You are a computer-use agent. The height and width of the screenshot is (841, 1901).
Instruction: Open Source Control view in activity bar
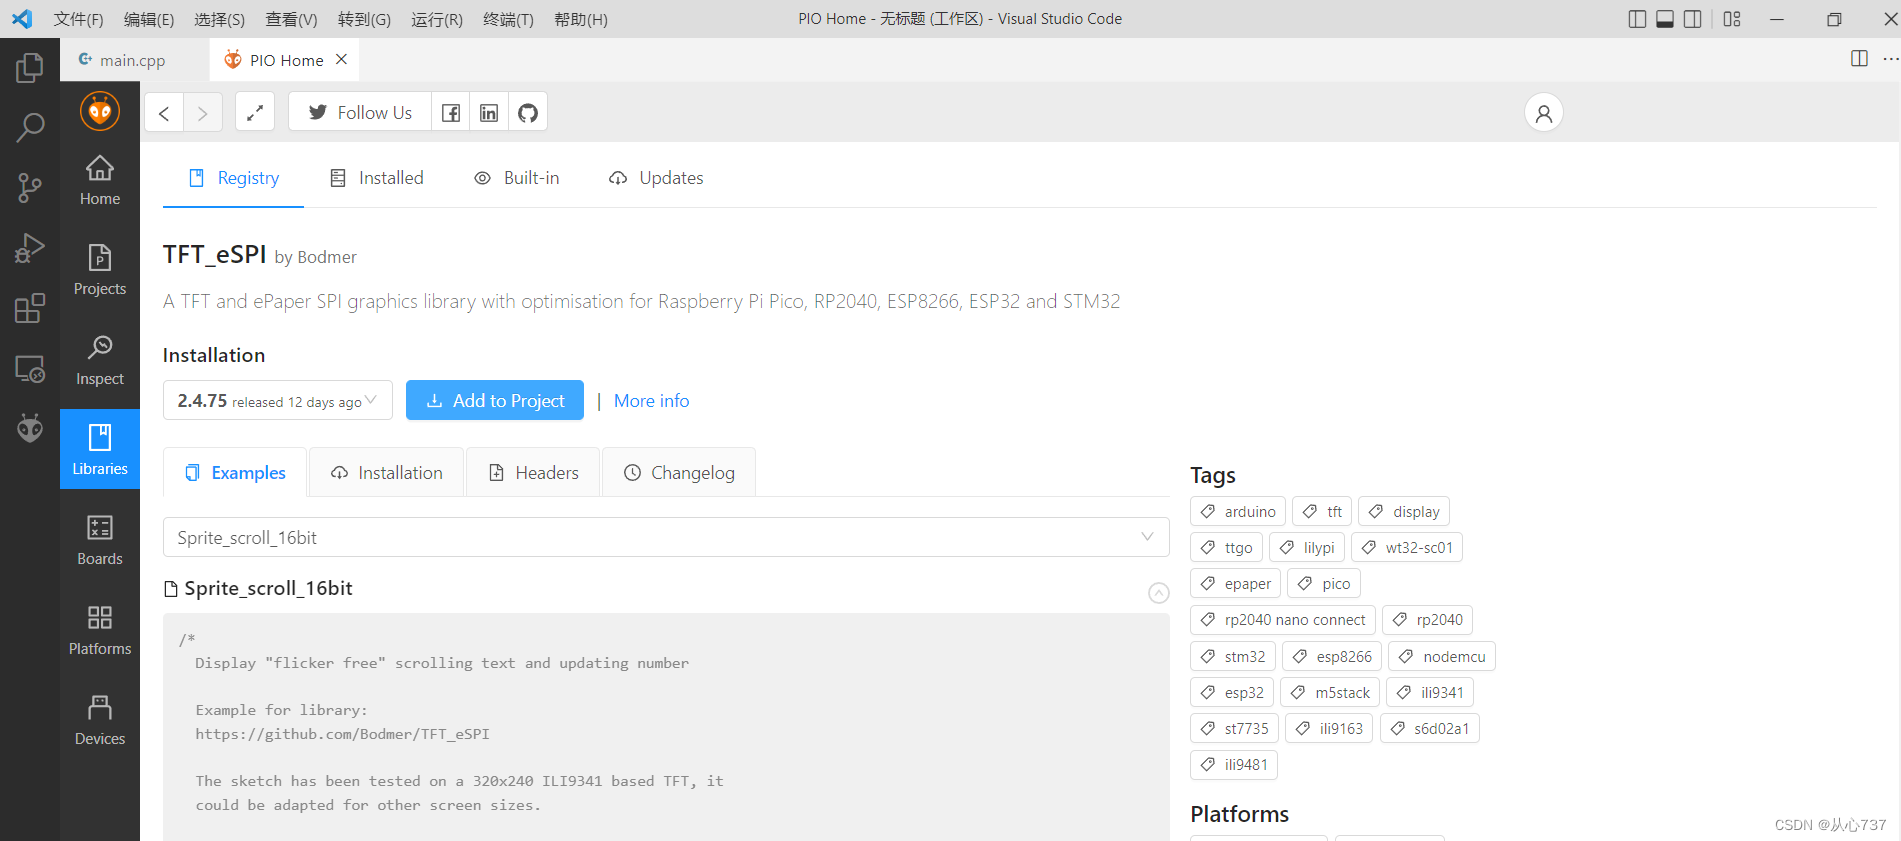pyautogui.click(x=30, y=187)
